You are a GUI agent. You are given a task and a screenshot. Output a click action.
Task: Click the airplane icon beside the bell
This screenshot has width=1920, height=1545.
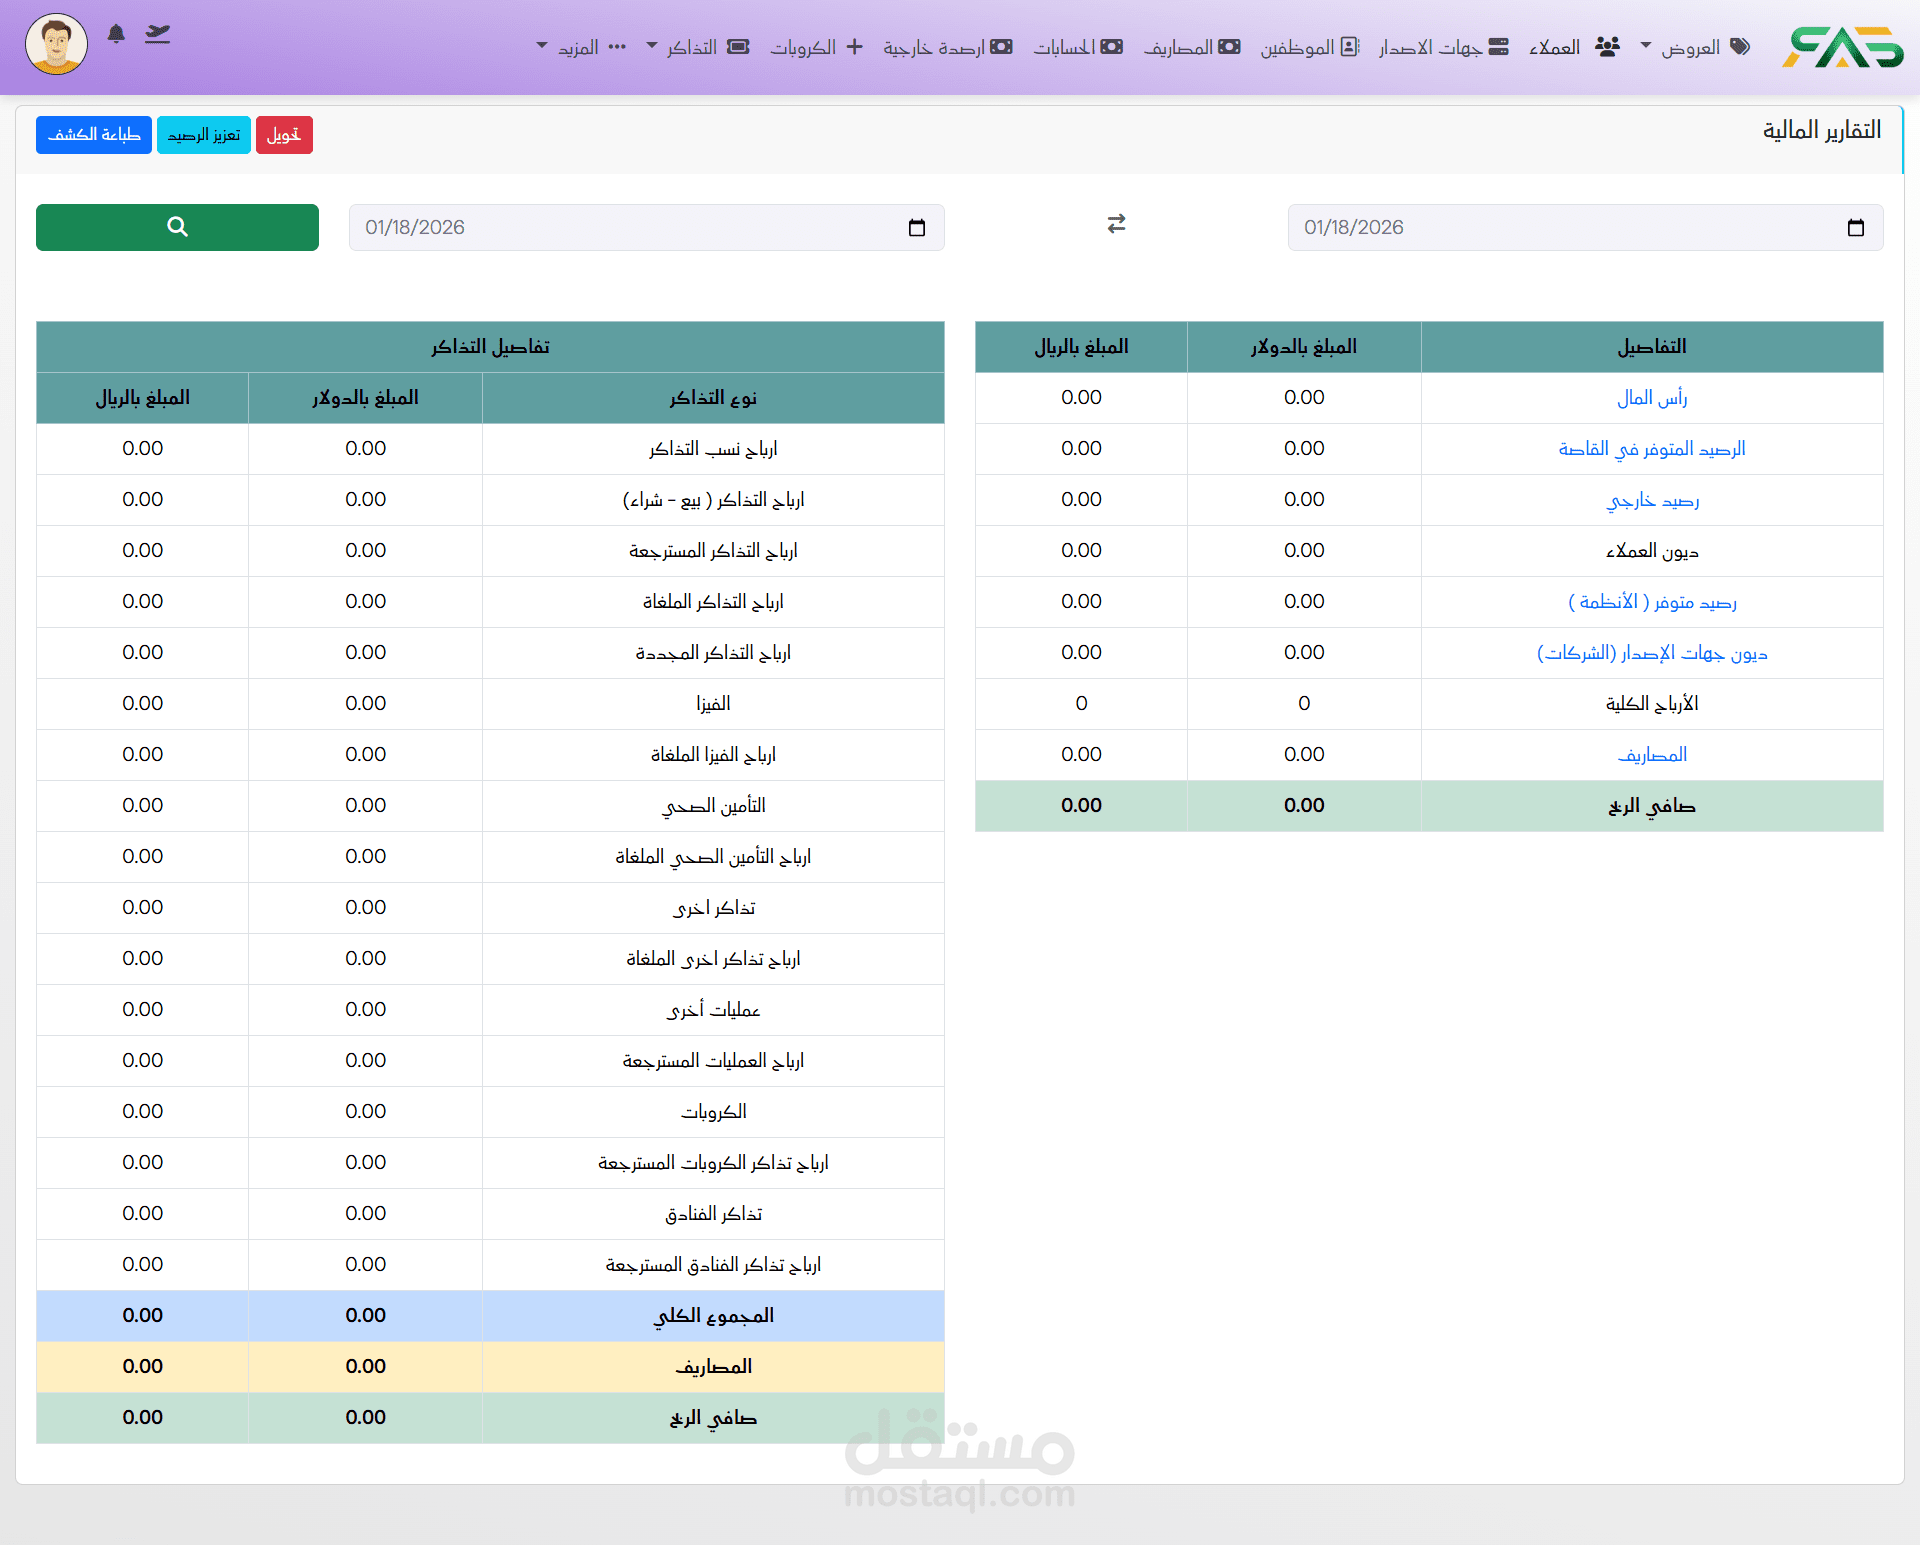[157, 34]
